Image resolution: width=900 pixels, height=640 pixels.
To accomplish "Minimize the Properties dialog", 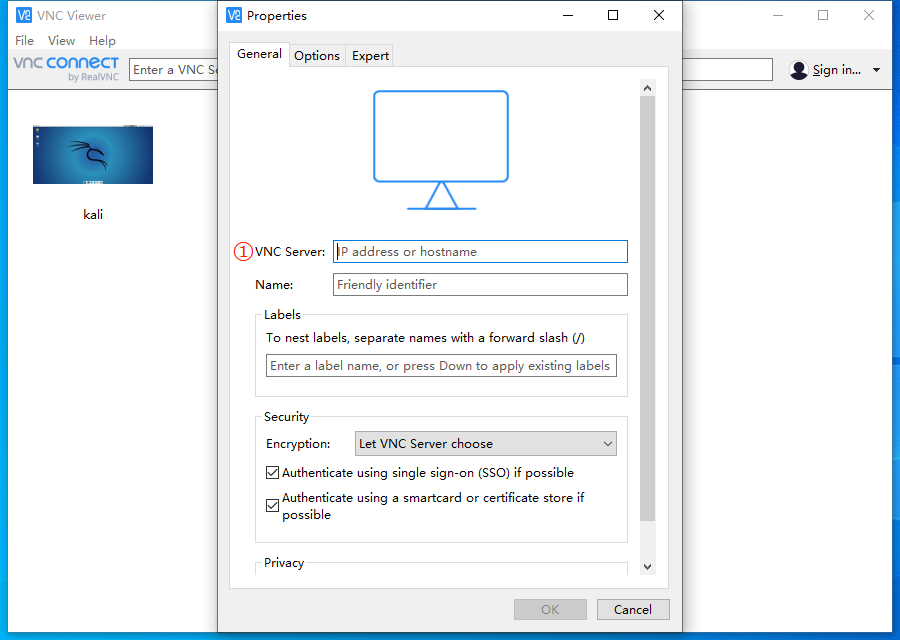I will point(568,15).
